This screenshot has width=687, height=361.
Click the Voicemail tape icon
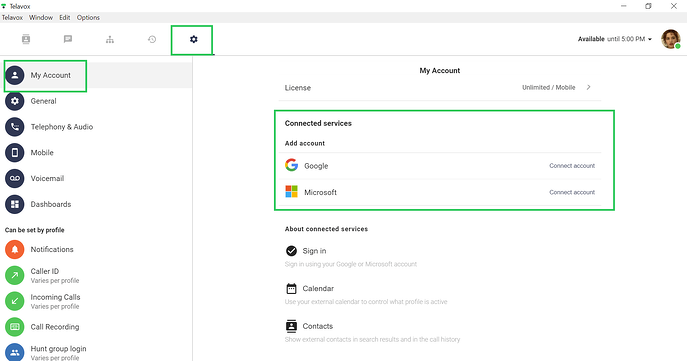(14, 178)
